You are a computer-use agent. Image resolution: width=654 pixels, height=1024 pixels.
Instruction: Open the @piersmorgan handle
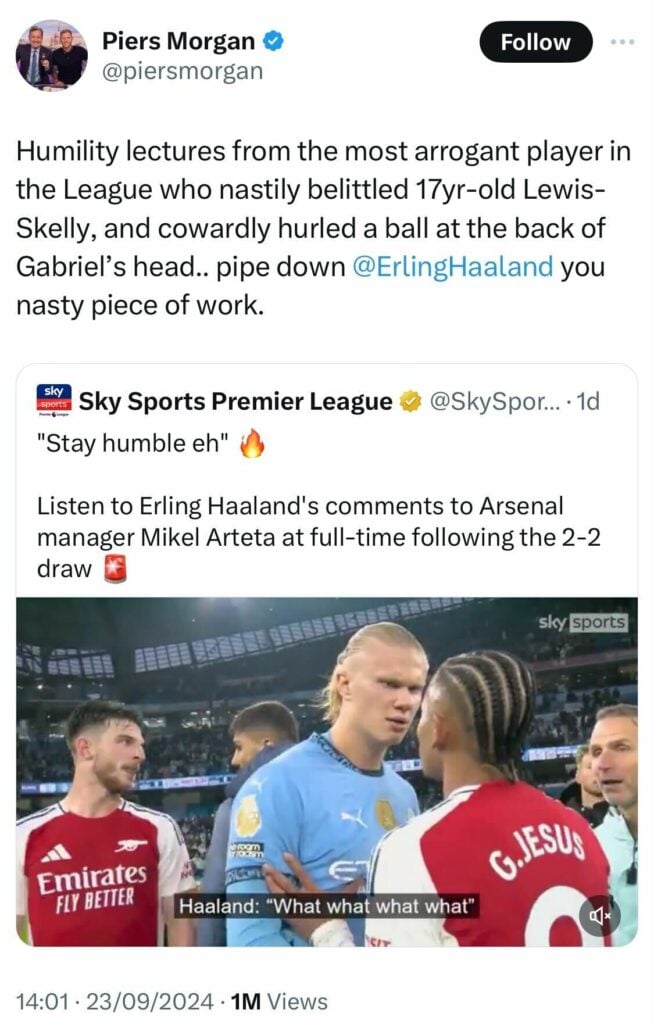coord(182,71)
